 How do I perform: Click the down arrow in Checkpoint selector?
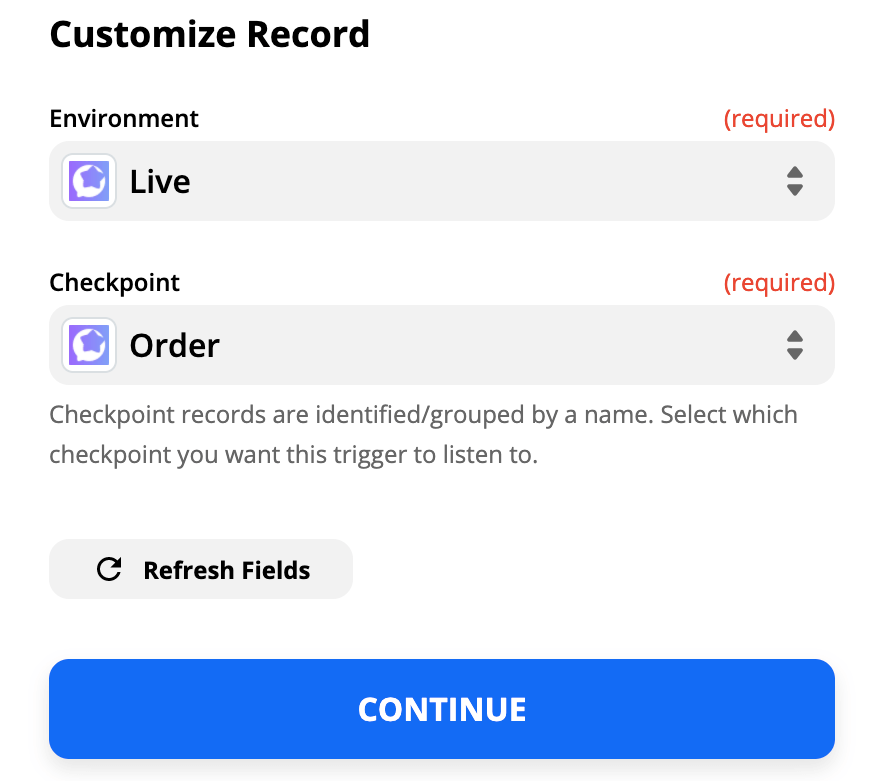[795, 354]
